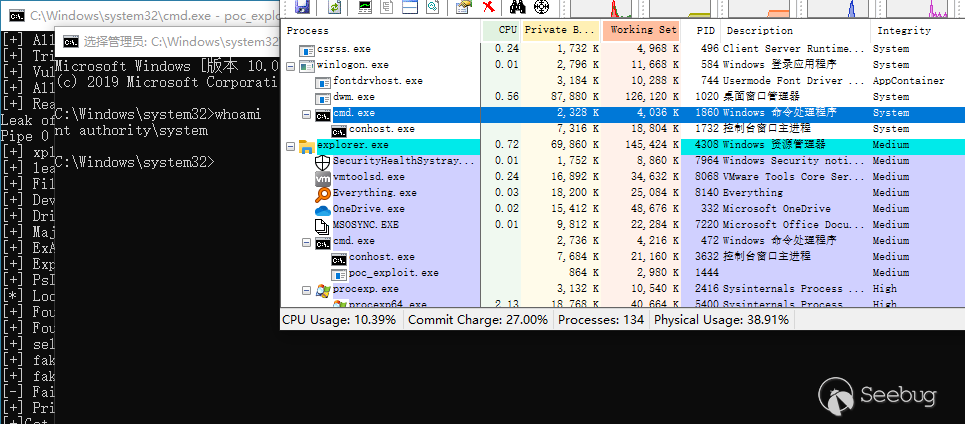Click the red X Kill Process icon
The width and height of the screenshot is (965, 424).
(489, 7)
